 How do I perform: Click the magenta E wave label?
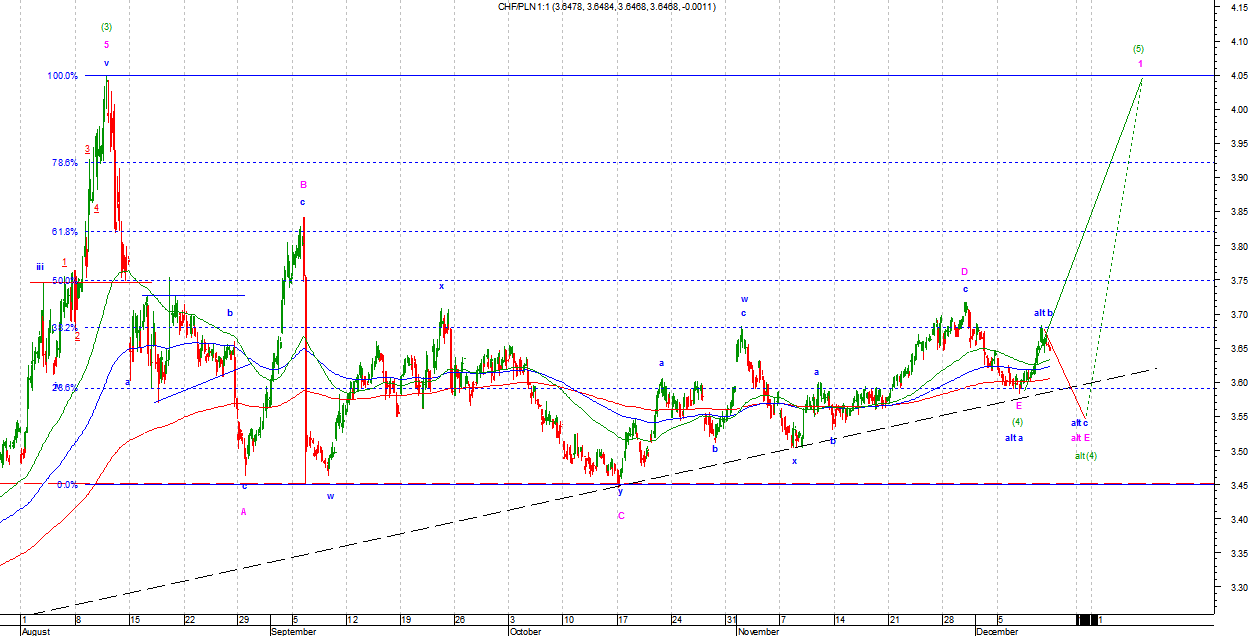coord(1018,406)
